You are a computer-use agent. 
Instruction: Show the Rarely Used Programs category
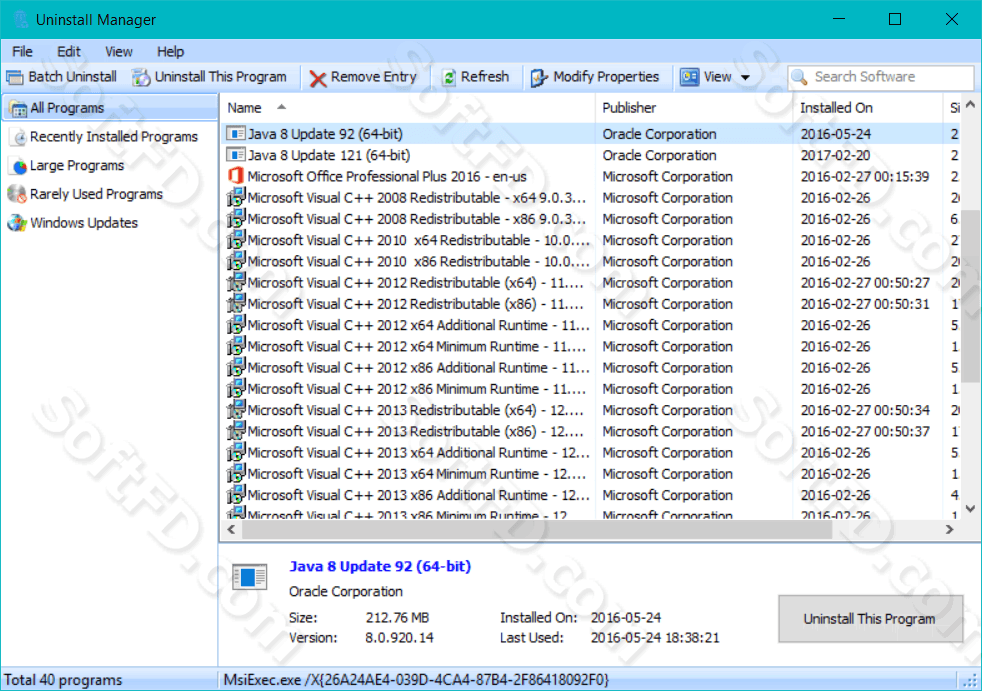coord(86,194)
